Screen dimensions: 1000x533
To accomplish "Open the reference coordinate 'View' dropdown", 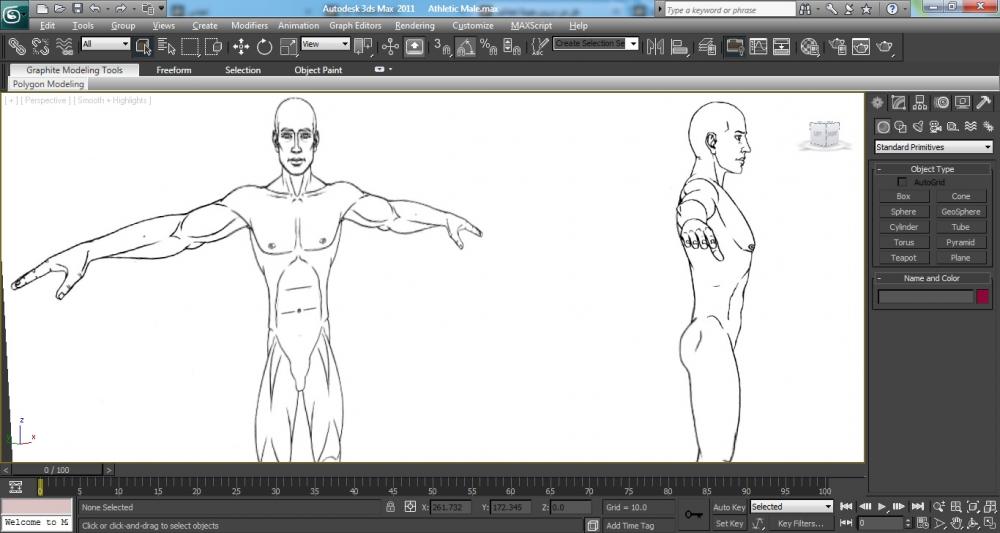I will [325, 44].
